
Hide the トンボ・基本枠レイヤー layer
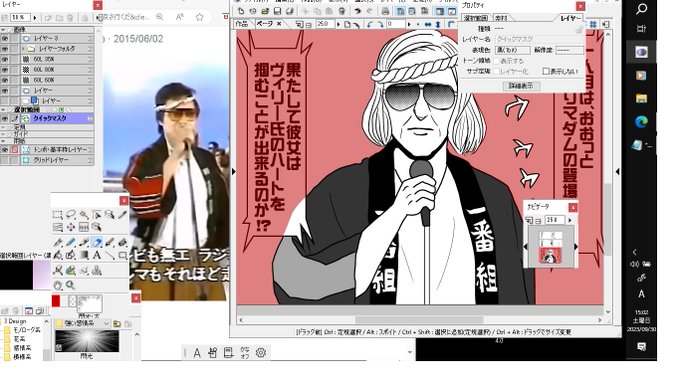5,150
